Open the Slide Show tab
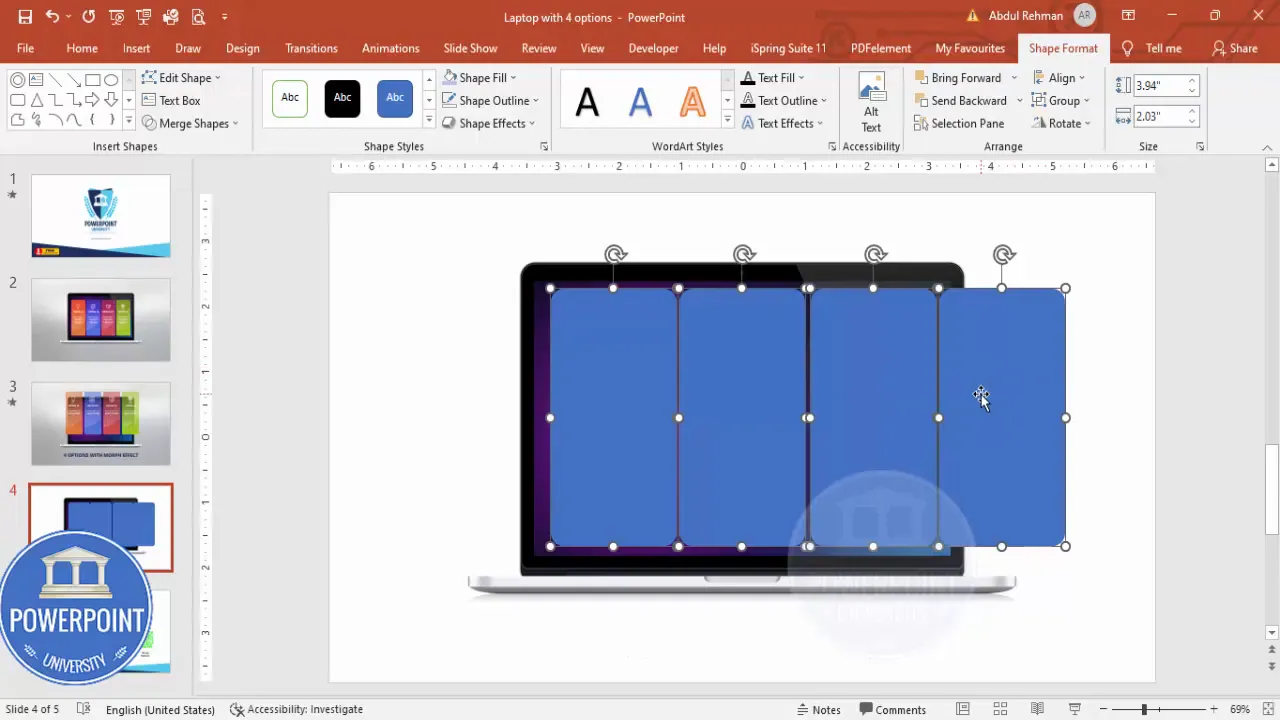This screenshot has height=720, width=1280. (x=470, y=48)
